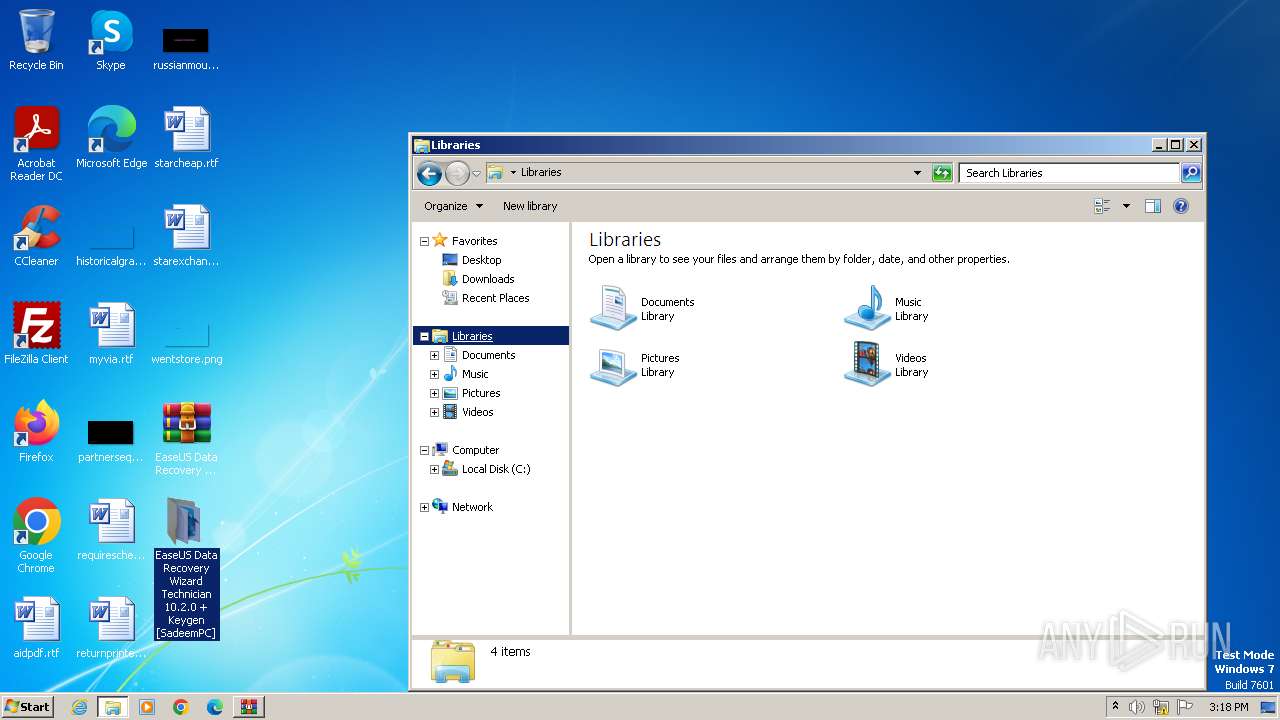This screenshot has width=1280, height=720.
Task: Open the Music library icon
Action: tap(867, 308)
